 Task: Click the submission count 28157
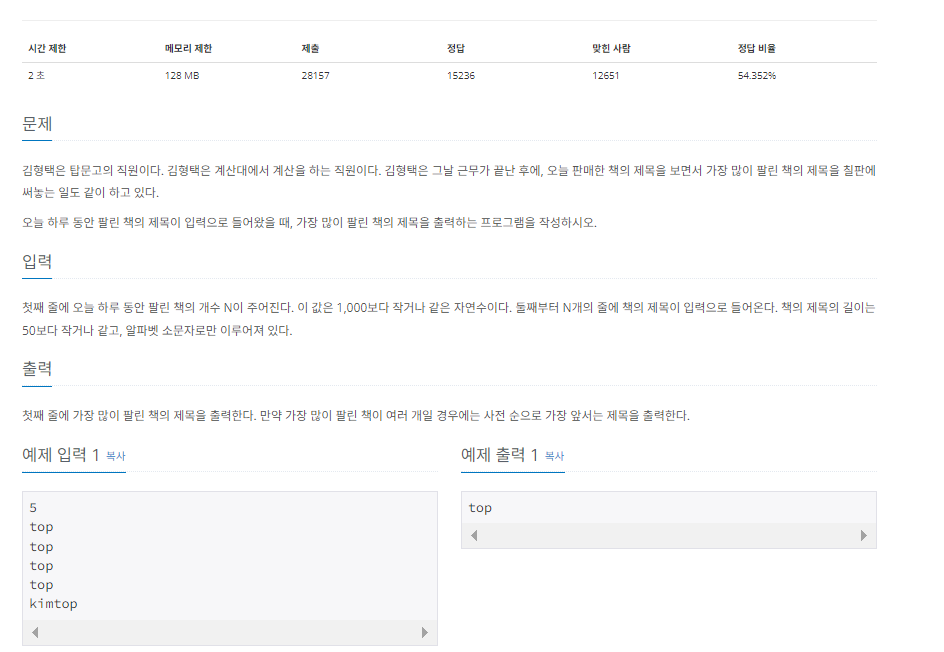315,75
